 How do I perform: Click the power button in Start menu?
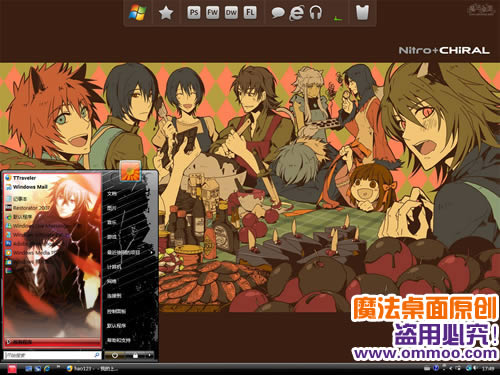tap(115, 356)
